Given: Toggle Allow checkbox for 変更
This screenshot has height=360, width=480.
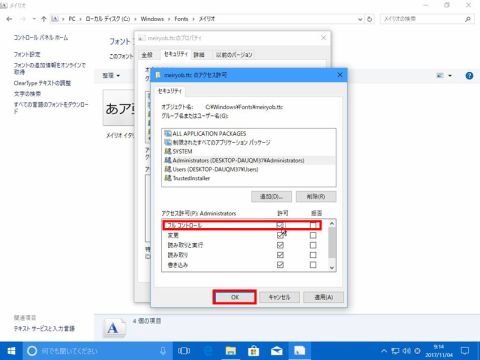Looking at the screenshot, I should pyautogui.click(x=280, y=235).
